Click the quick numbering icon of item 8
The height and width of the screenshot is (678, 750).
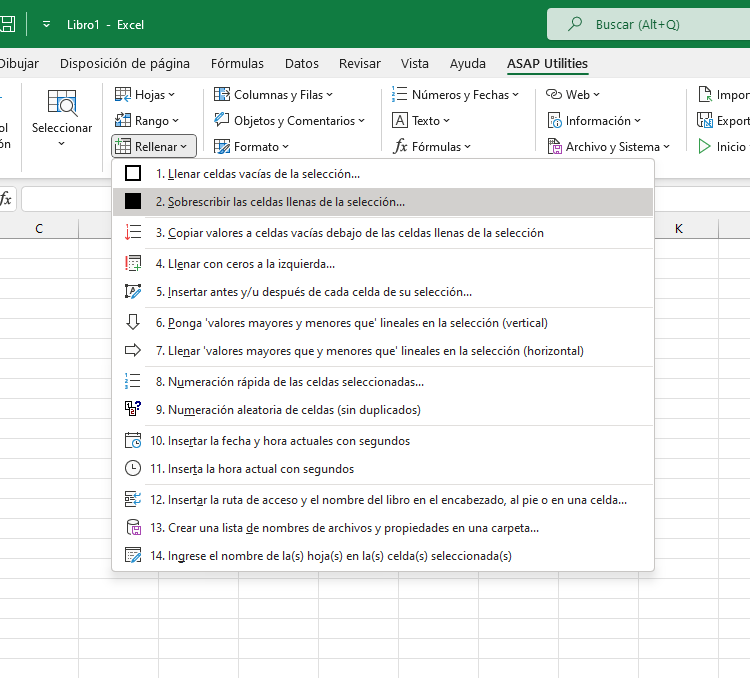[133, 381]
